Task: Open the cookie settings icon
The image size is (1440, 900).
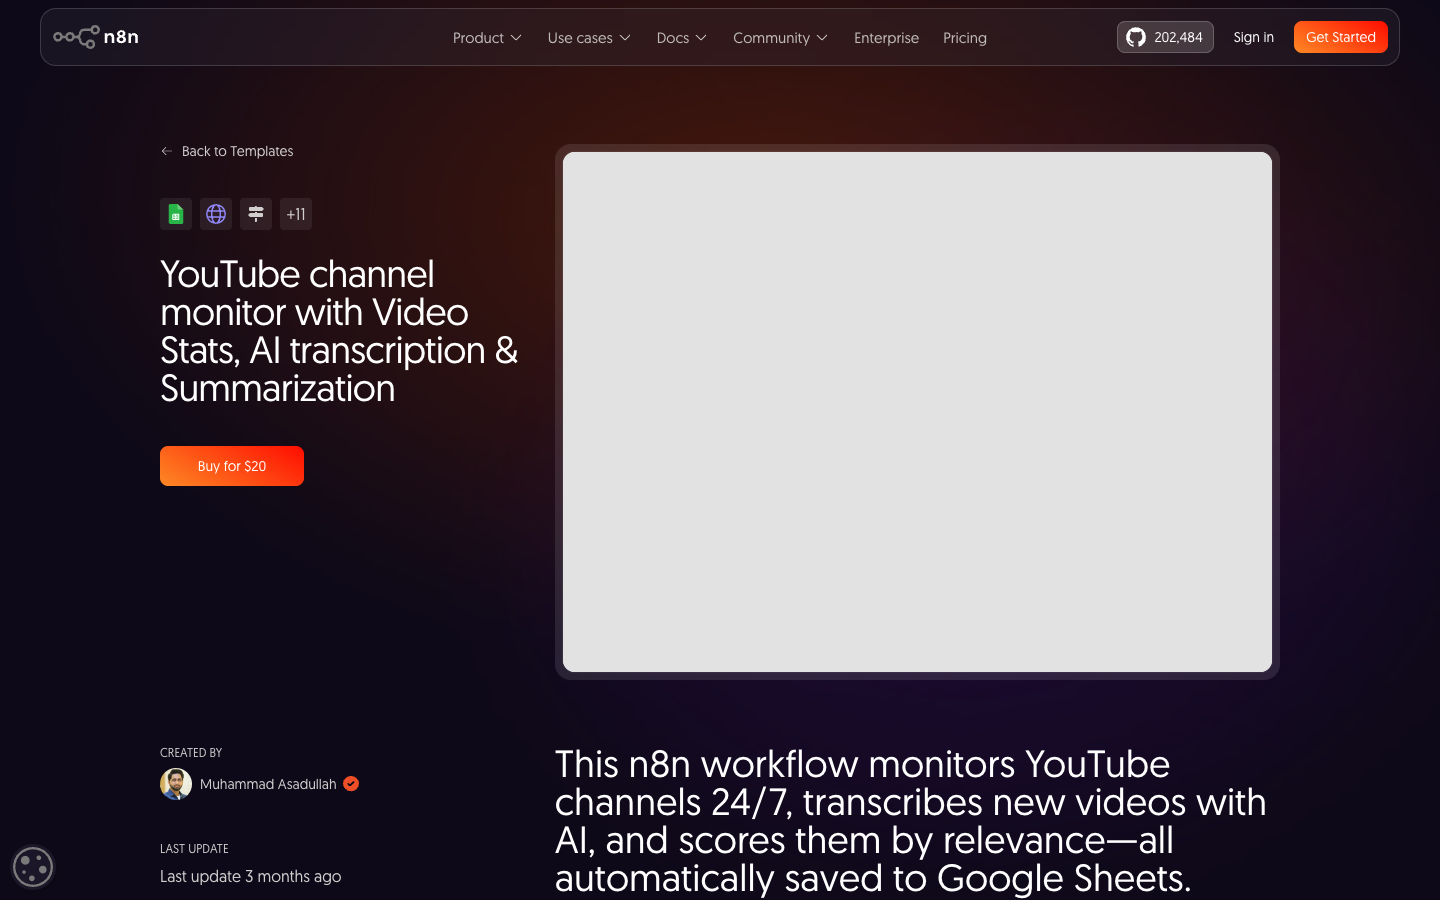Action: [x=33, y=867]
